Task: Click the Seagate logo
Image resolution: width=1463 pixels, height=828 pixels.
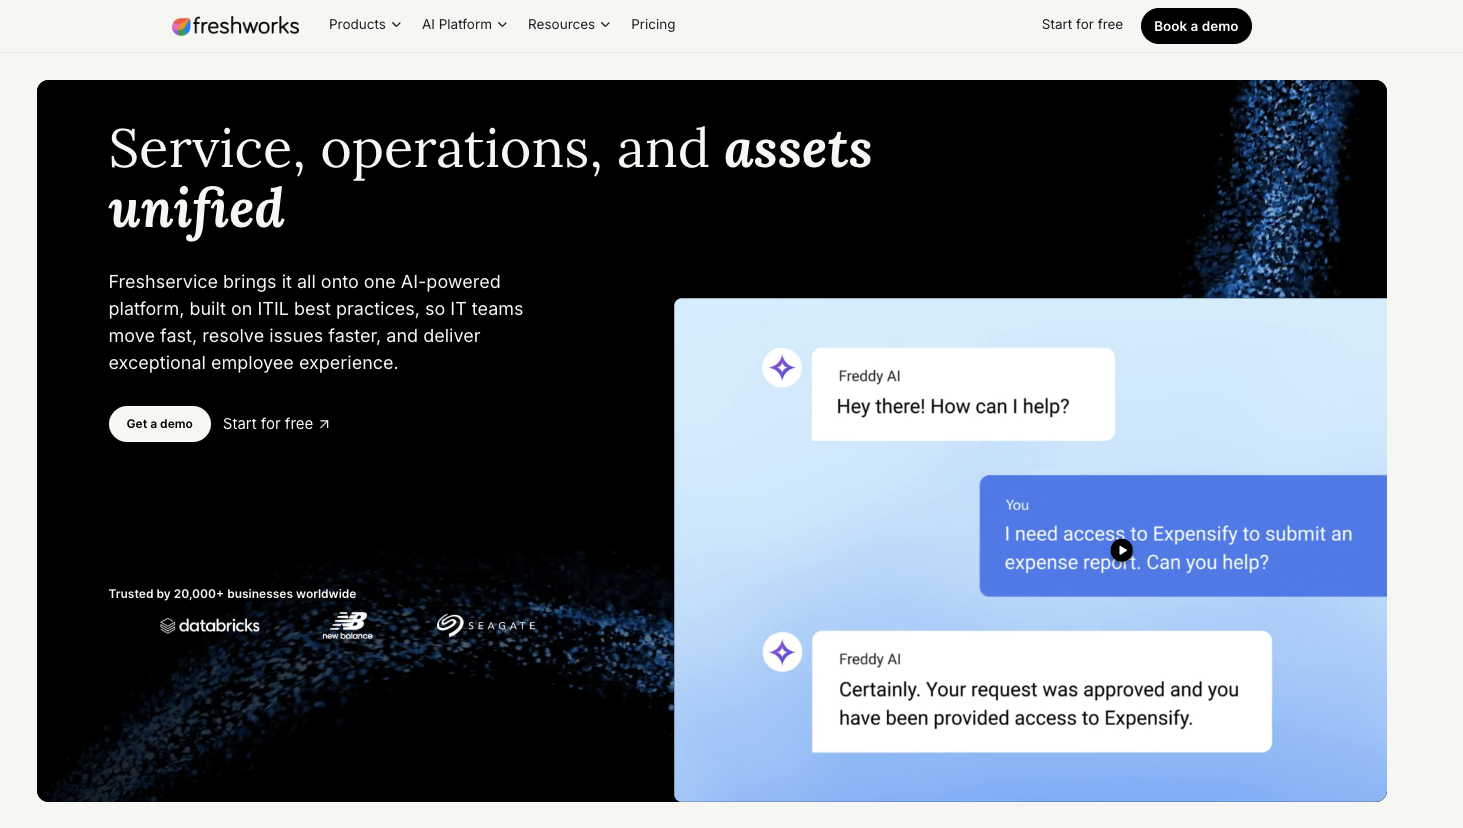Action: pyautogui.click(x=486, y=625)
